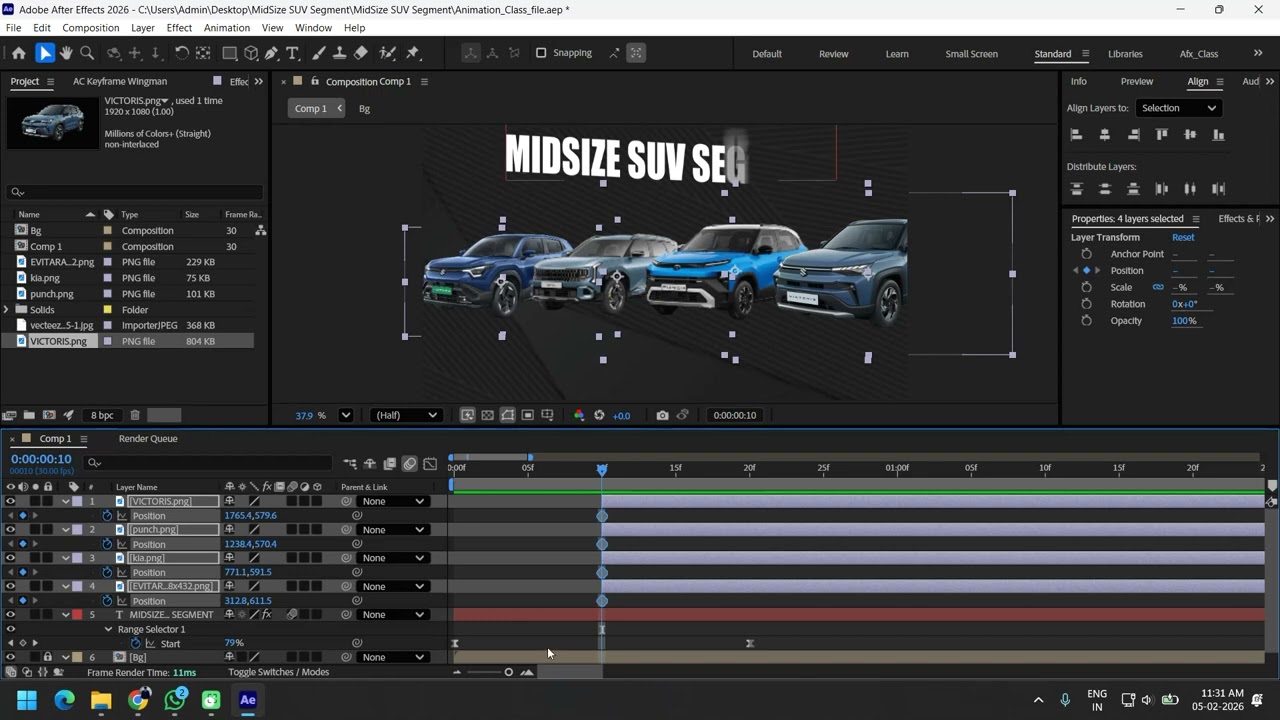Open Adobe After Effects taskbar icon
Screen dimensions: 1280x720
click(x=248, y=700)
